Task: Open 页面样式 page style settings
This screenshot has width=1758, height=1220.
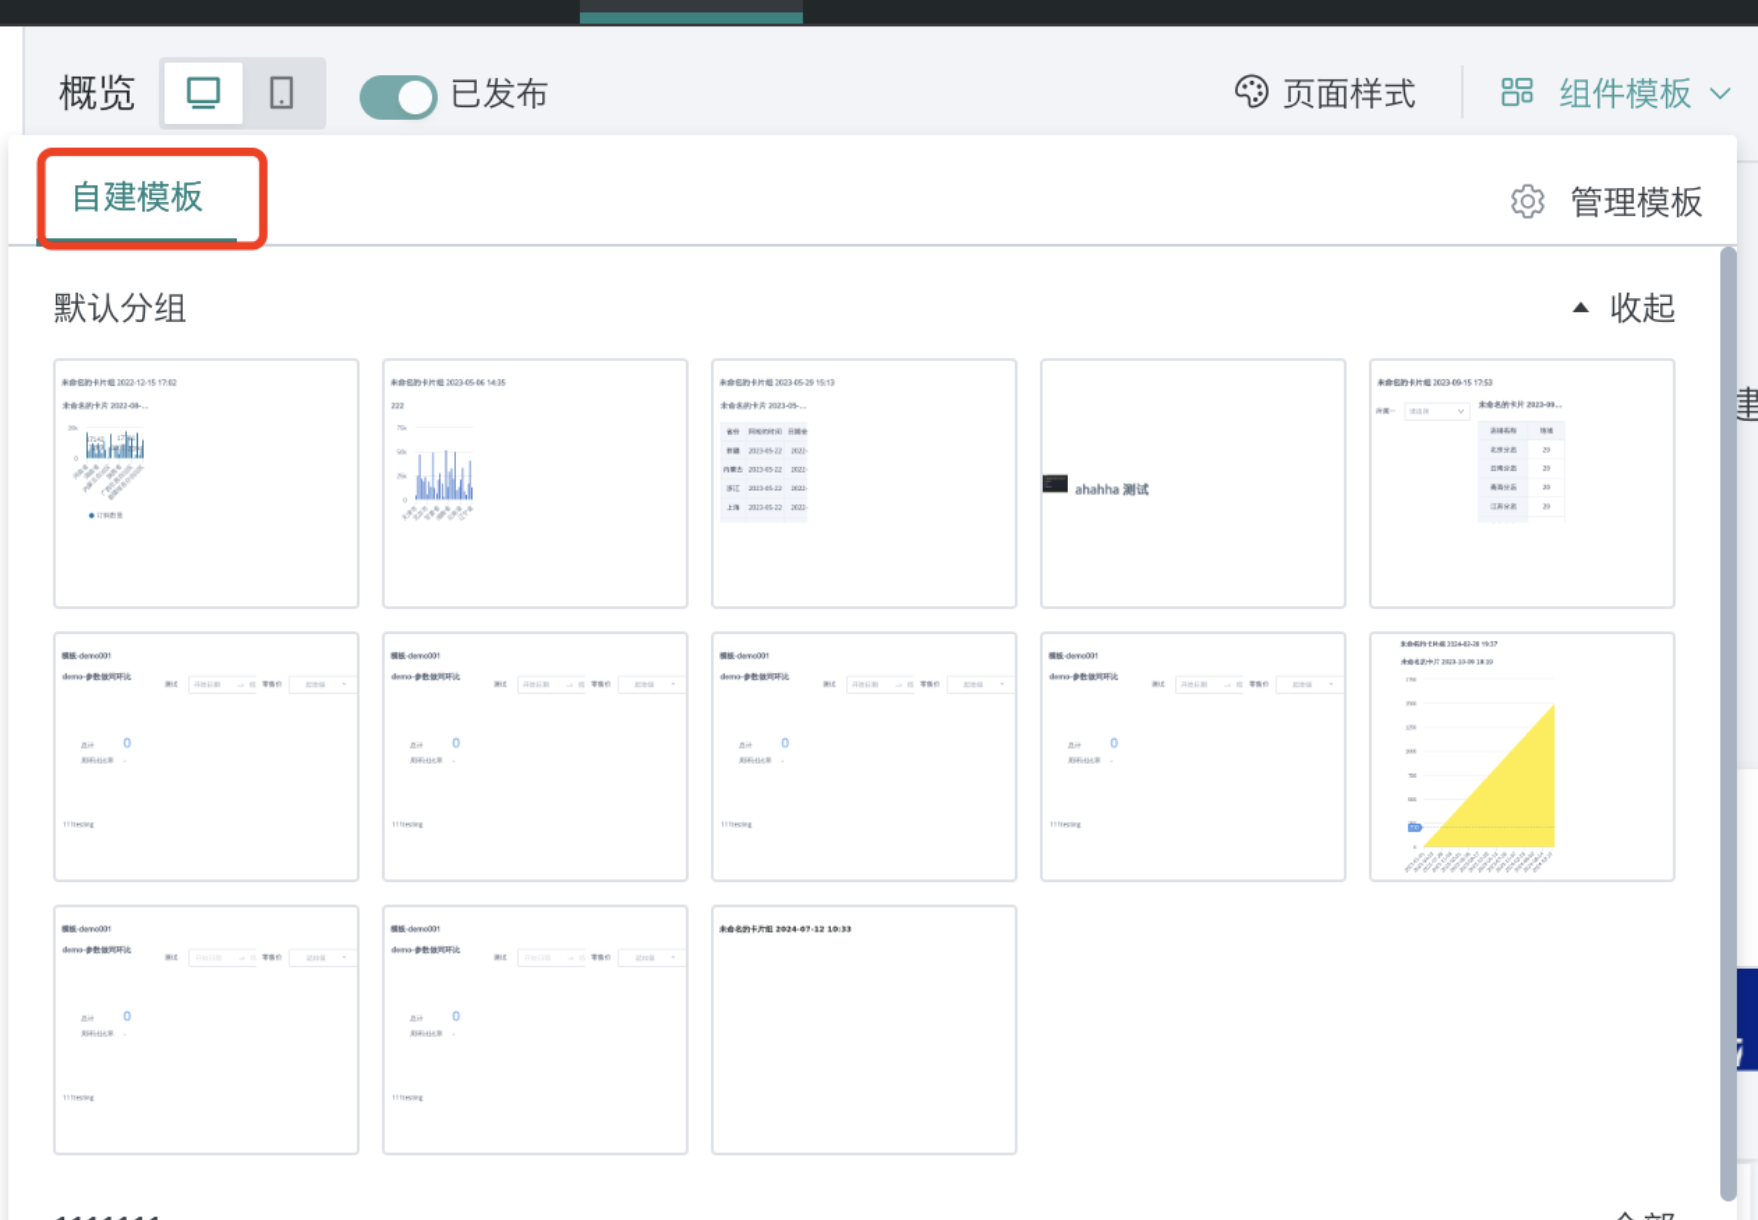Action: [1348, 94]
